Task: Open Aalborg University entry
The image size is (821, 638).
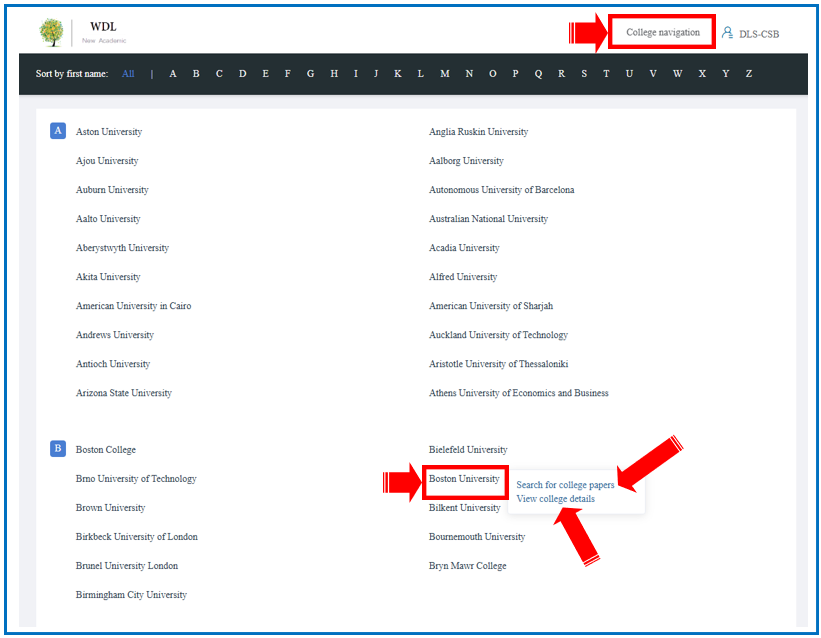Action: 466,161
